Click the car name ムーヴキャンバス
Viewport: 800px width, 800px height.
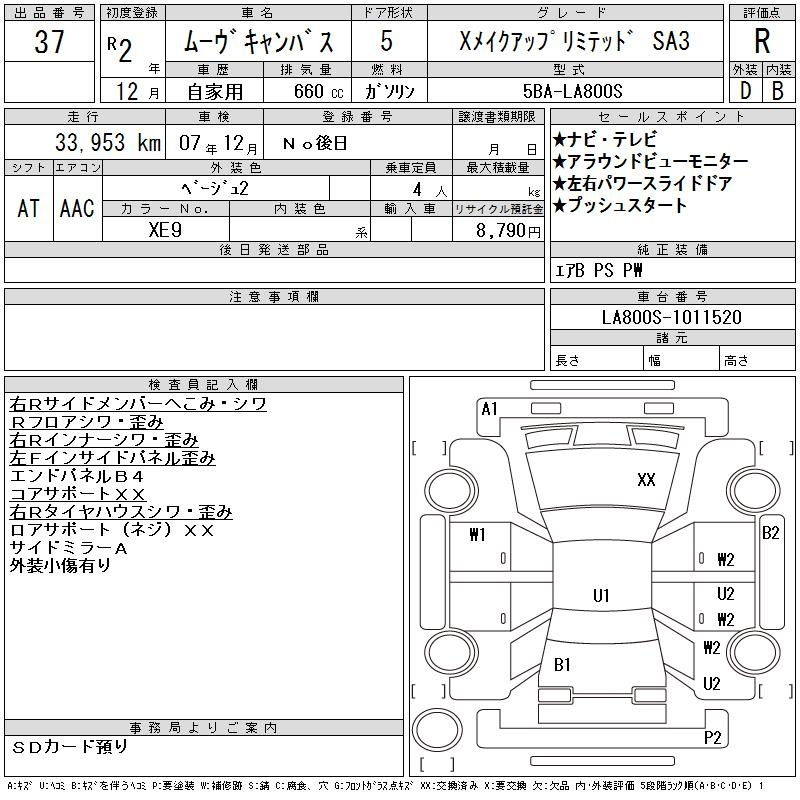point(258,41)
